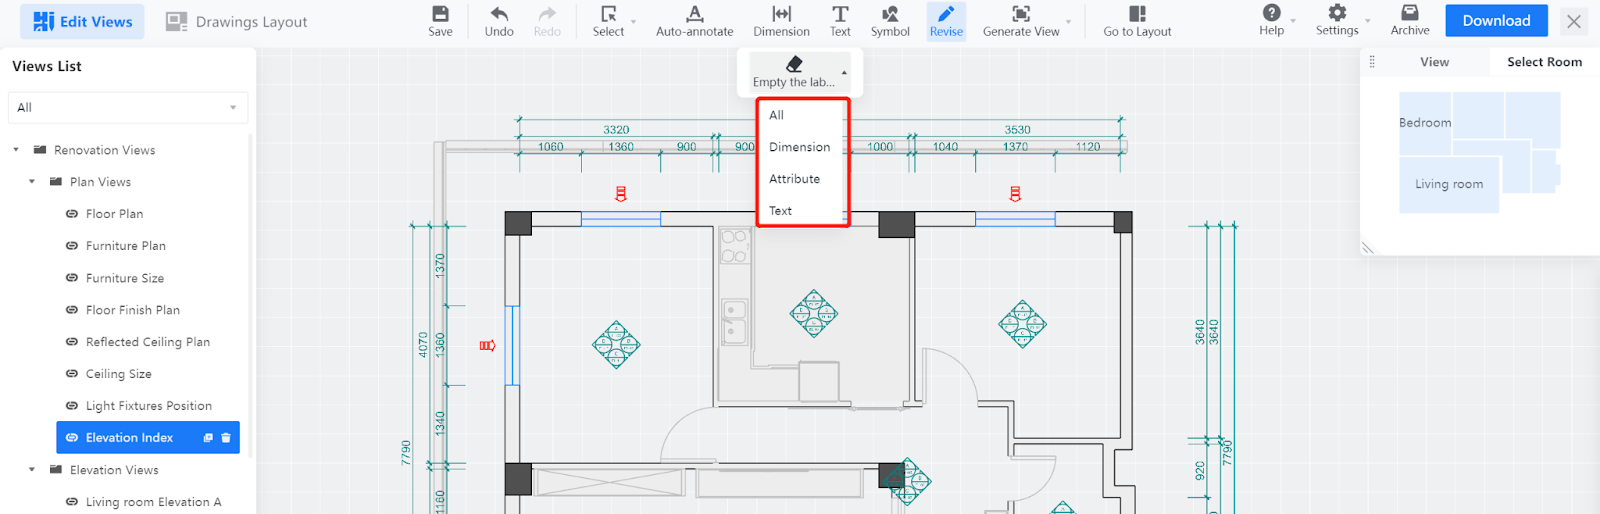Switch to the Edit Views tab
1600x514 pixels.
(x=82, y=21)
